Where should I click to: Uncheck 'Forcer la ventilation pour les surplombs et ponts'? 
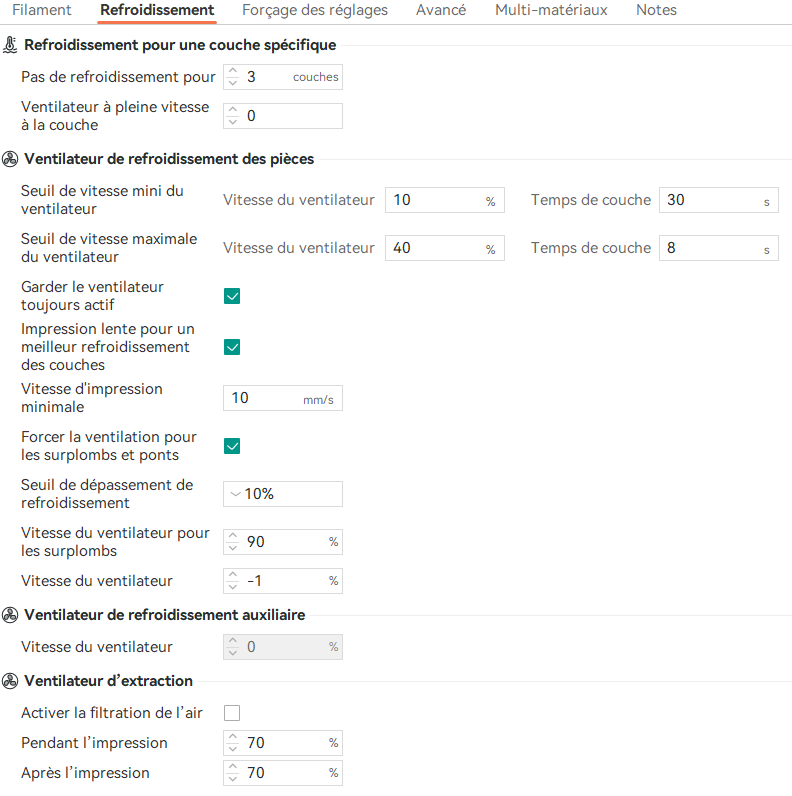pos(232,446)
